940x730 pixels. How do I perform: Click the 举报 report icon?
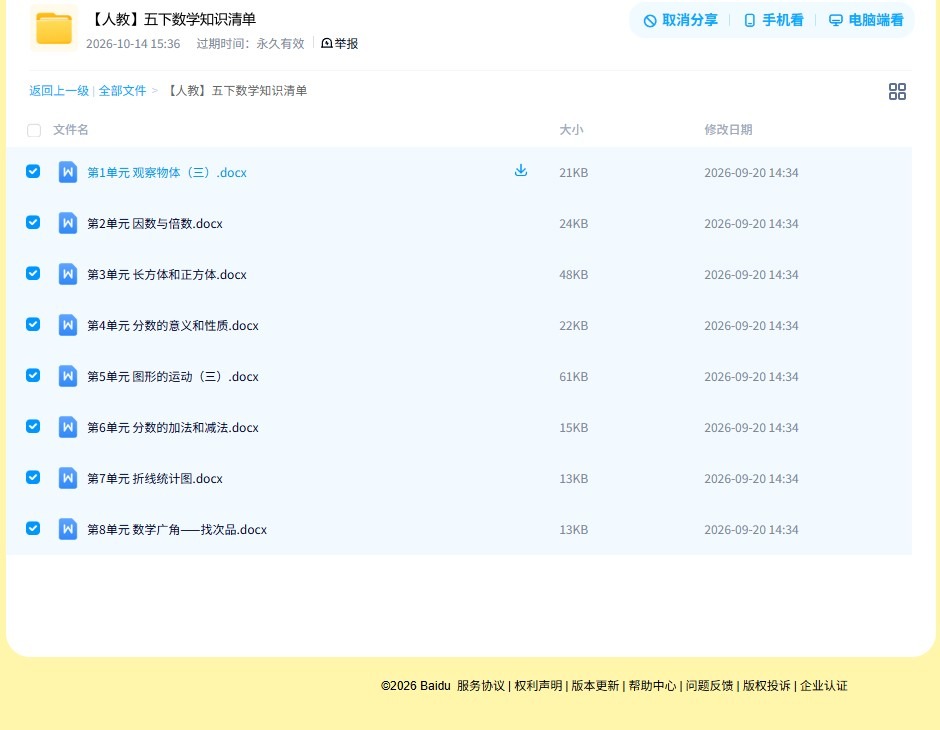tap(327, 43)
